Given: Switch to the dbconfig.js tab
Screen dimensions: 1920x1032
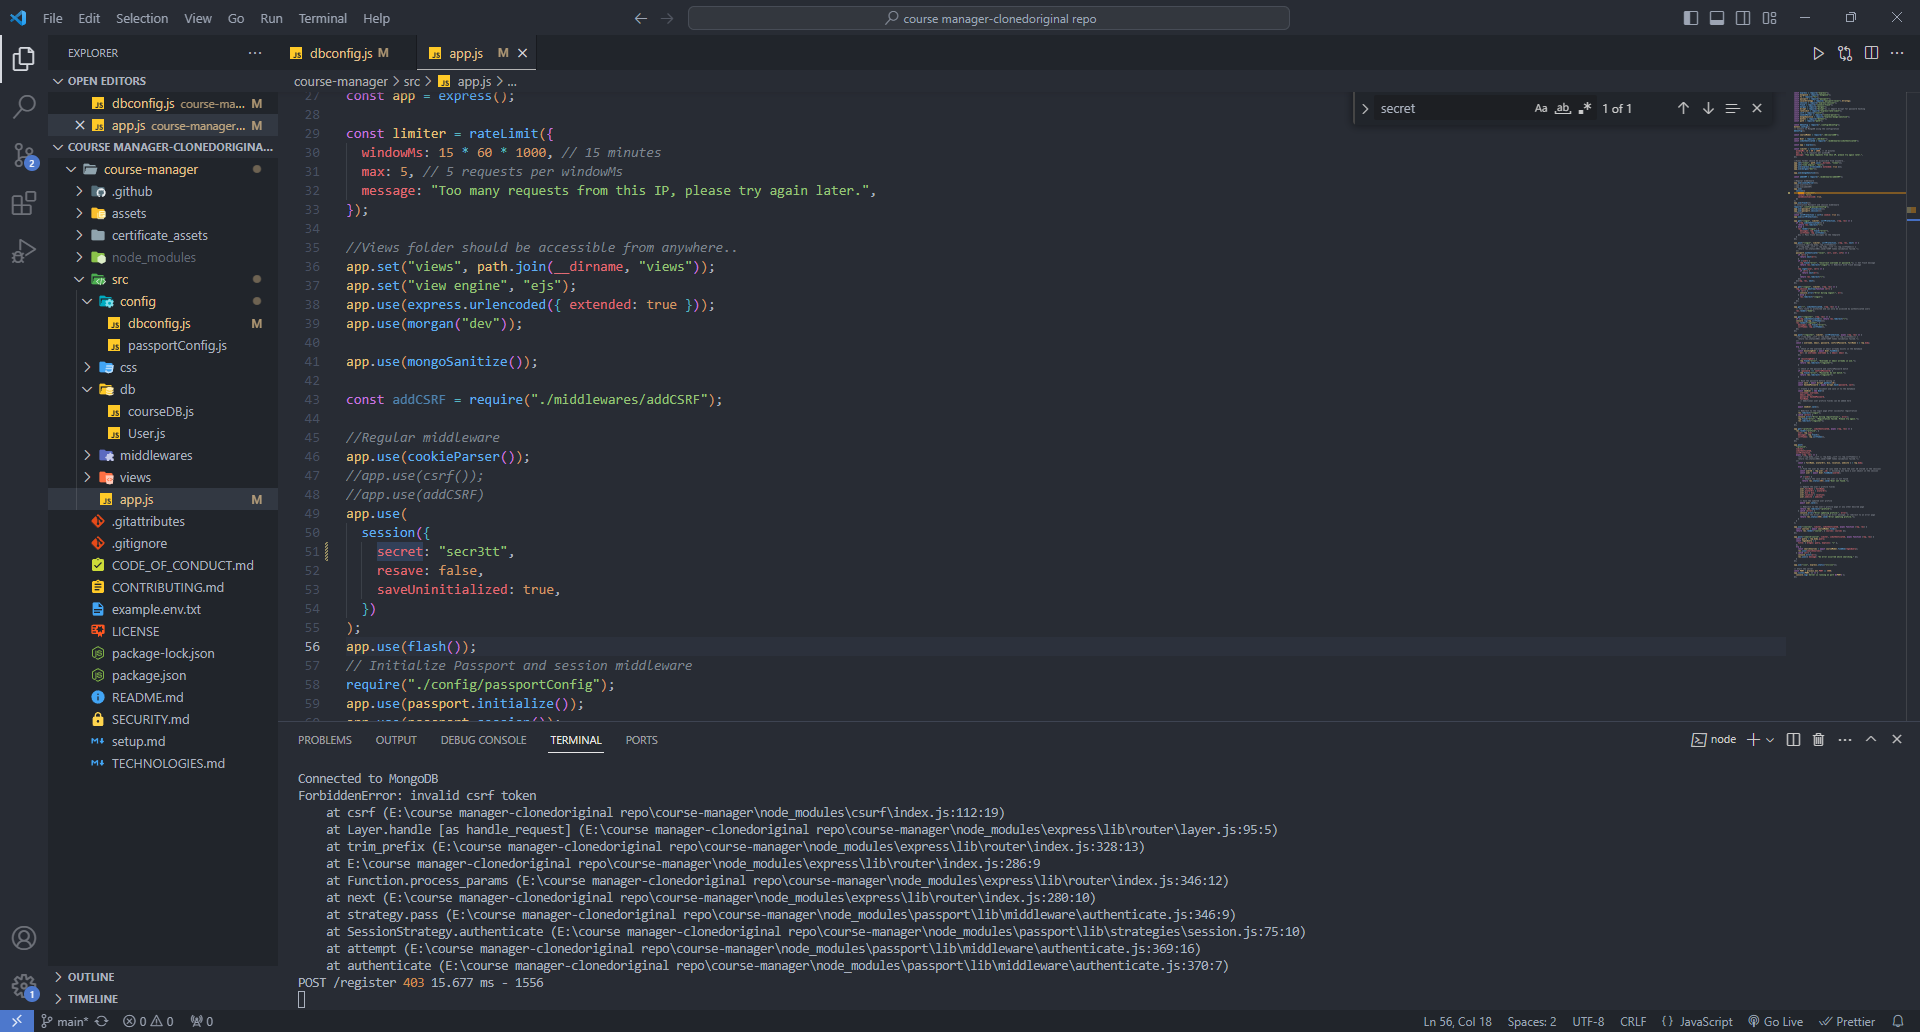Looking at the screenshot, I should click(347, 53).
